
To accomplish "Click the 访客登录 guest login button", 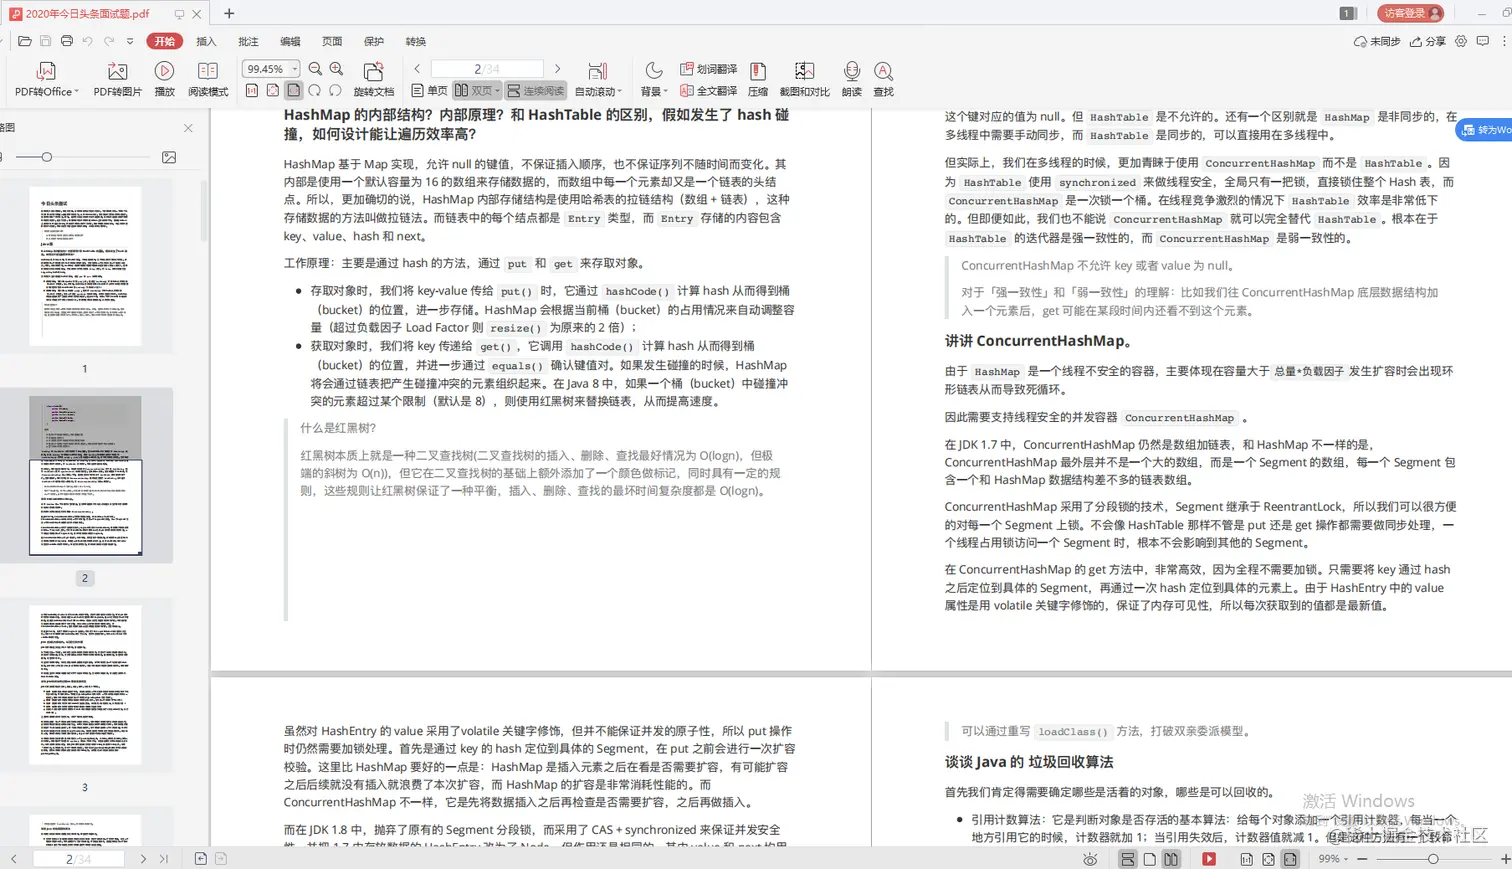I will coord(1409,14).
